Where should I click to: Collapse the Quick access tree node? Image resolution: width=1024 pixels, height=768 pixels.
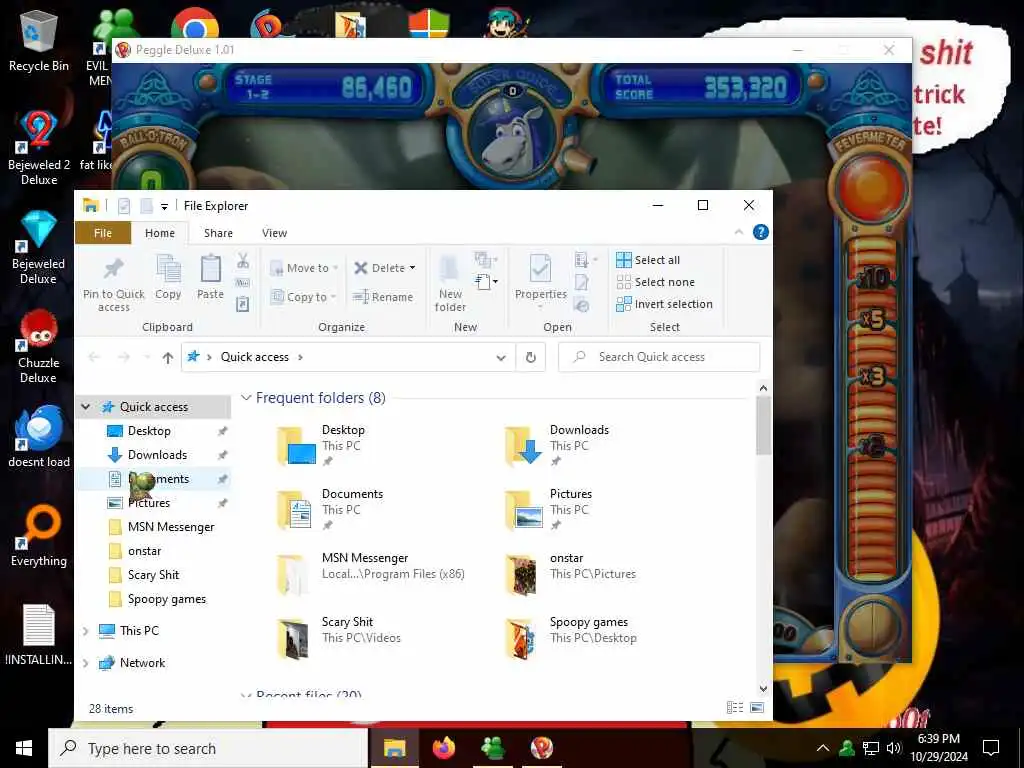tap(86, 407)
